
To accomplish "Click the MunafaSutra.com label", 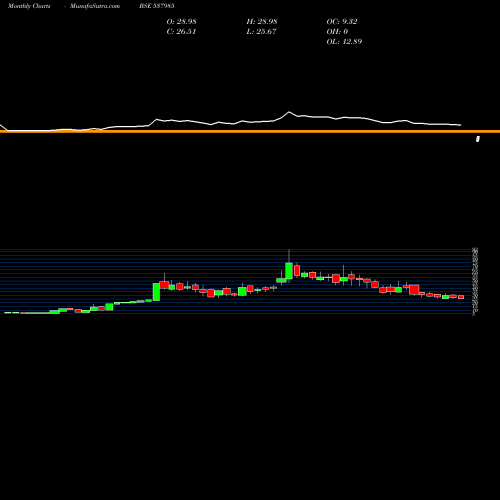I will 95,6.
